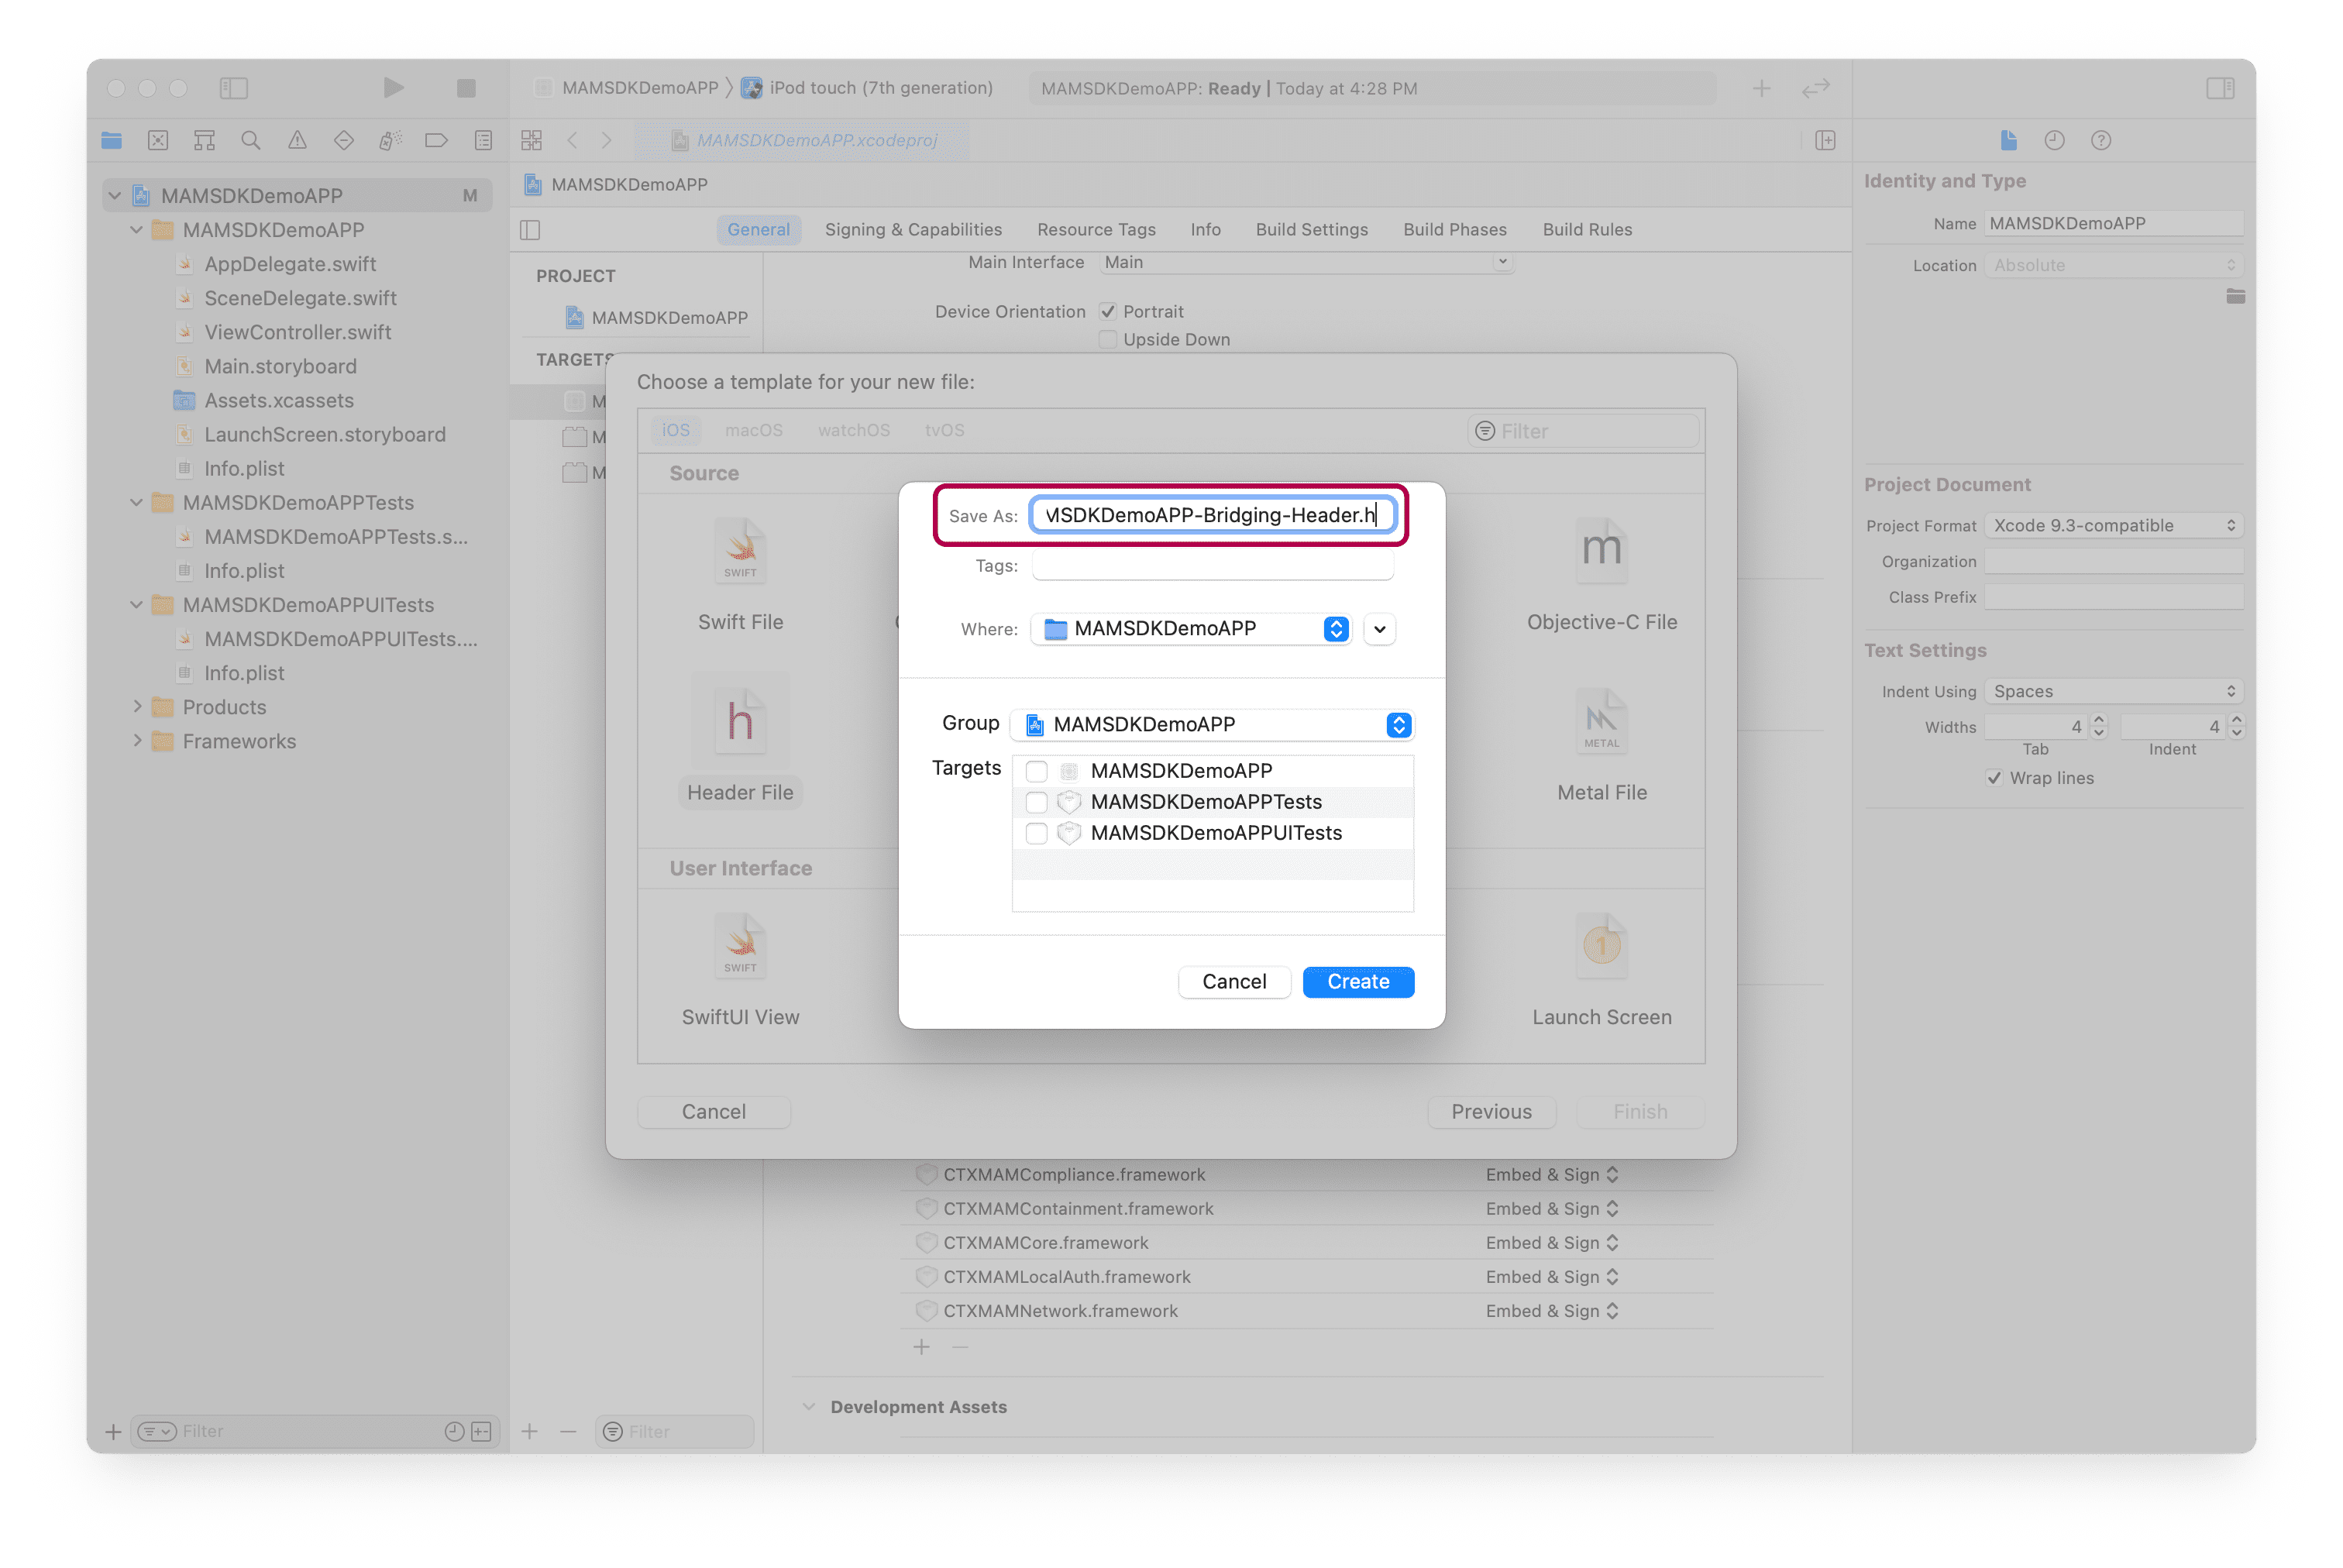Select the Metal File template icon
This screenshot has height=1568, width=2343.
click(1601, 722)
